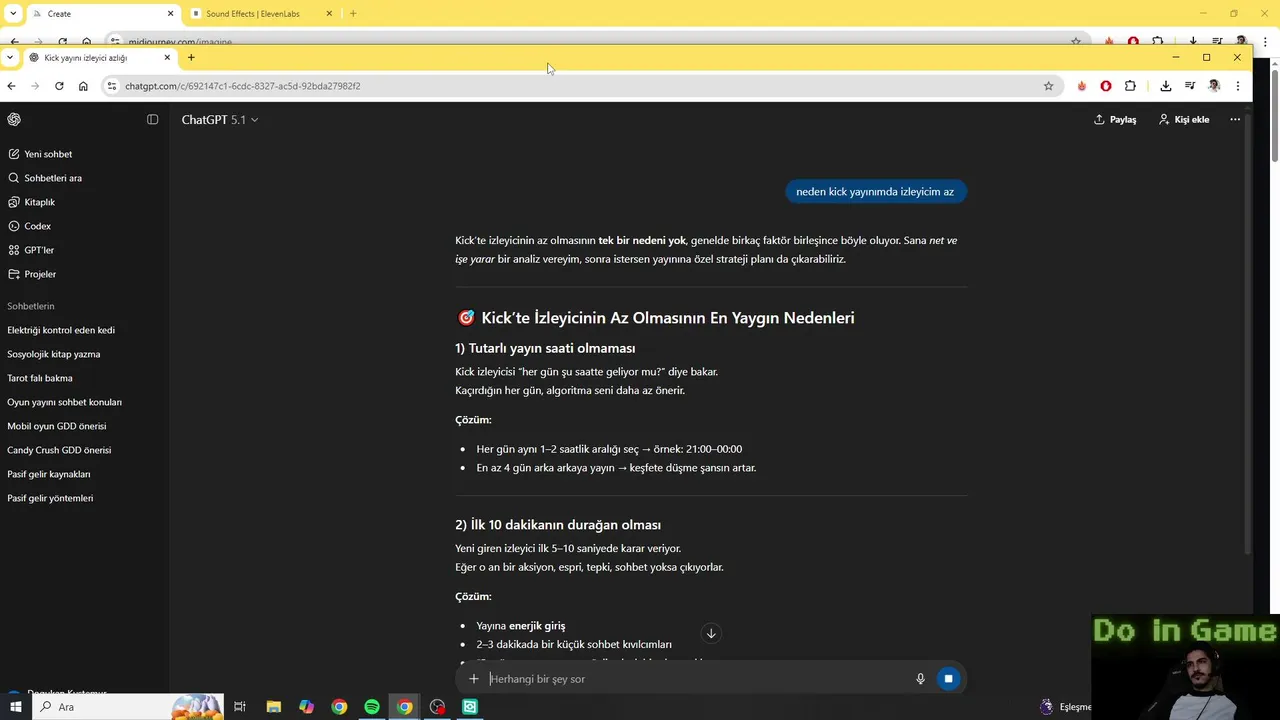
Task: Open Codex in sidebar
Action: click(84, 226)
